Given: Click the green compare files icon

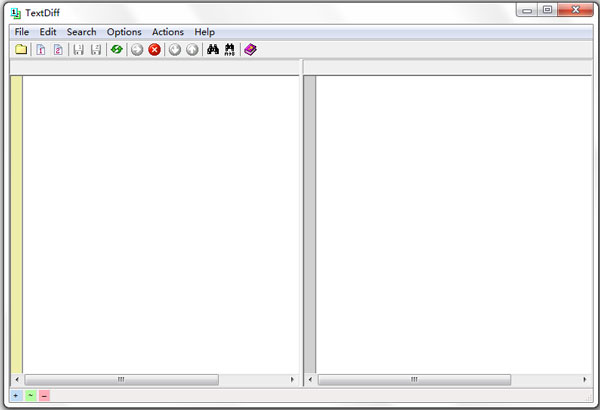Looking at the screenshot, I should click(x=117, y=50).
